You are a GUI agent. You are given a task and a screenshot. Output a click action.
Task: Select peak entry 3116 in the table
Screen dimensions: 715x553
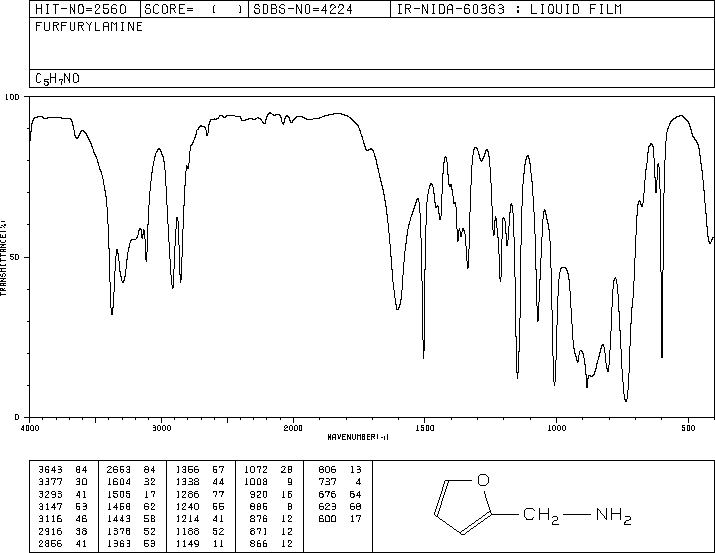pos(50,519)
